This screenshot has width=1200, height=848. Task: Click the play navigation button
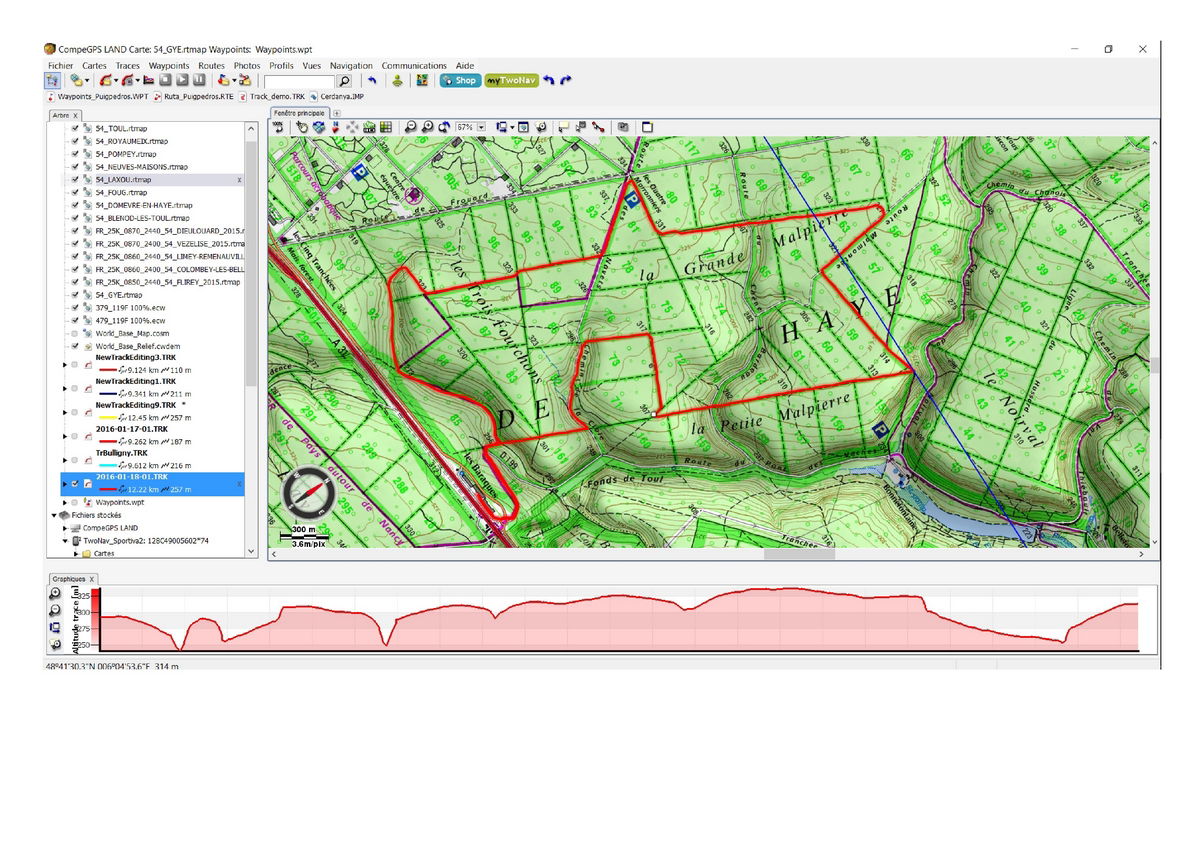183,80
